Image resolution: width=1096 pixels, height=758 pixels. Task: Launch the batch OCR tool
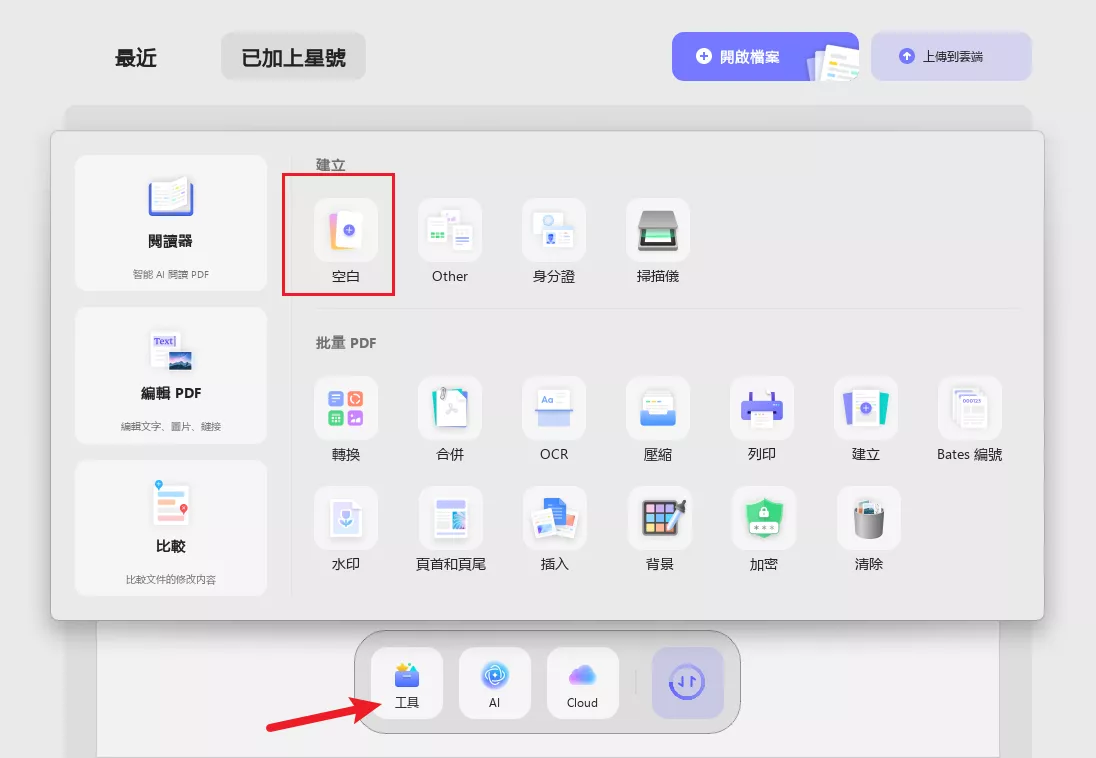[x=554, y=408]
